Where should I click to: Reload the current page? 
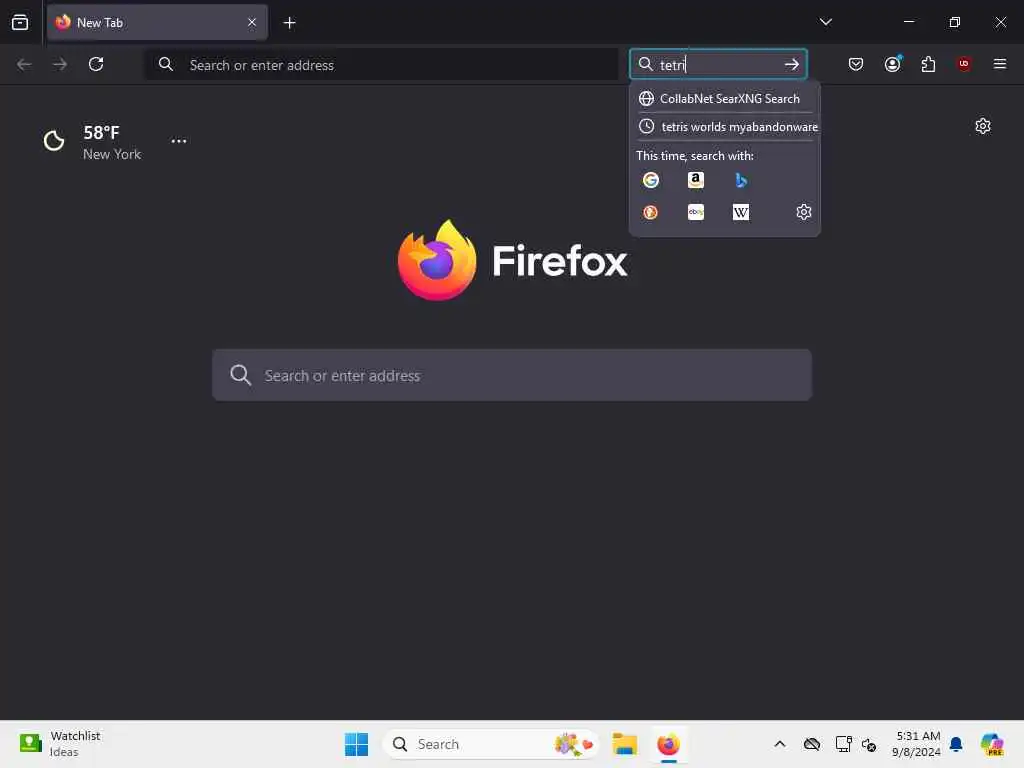(x=96, y=64)
